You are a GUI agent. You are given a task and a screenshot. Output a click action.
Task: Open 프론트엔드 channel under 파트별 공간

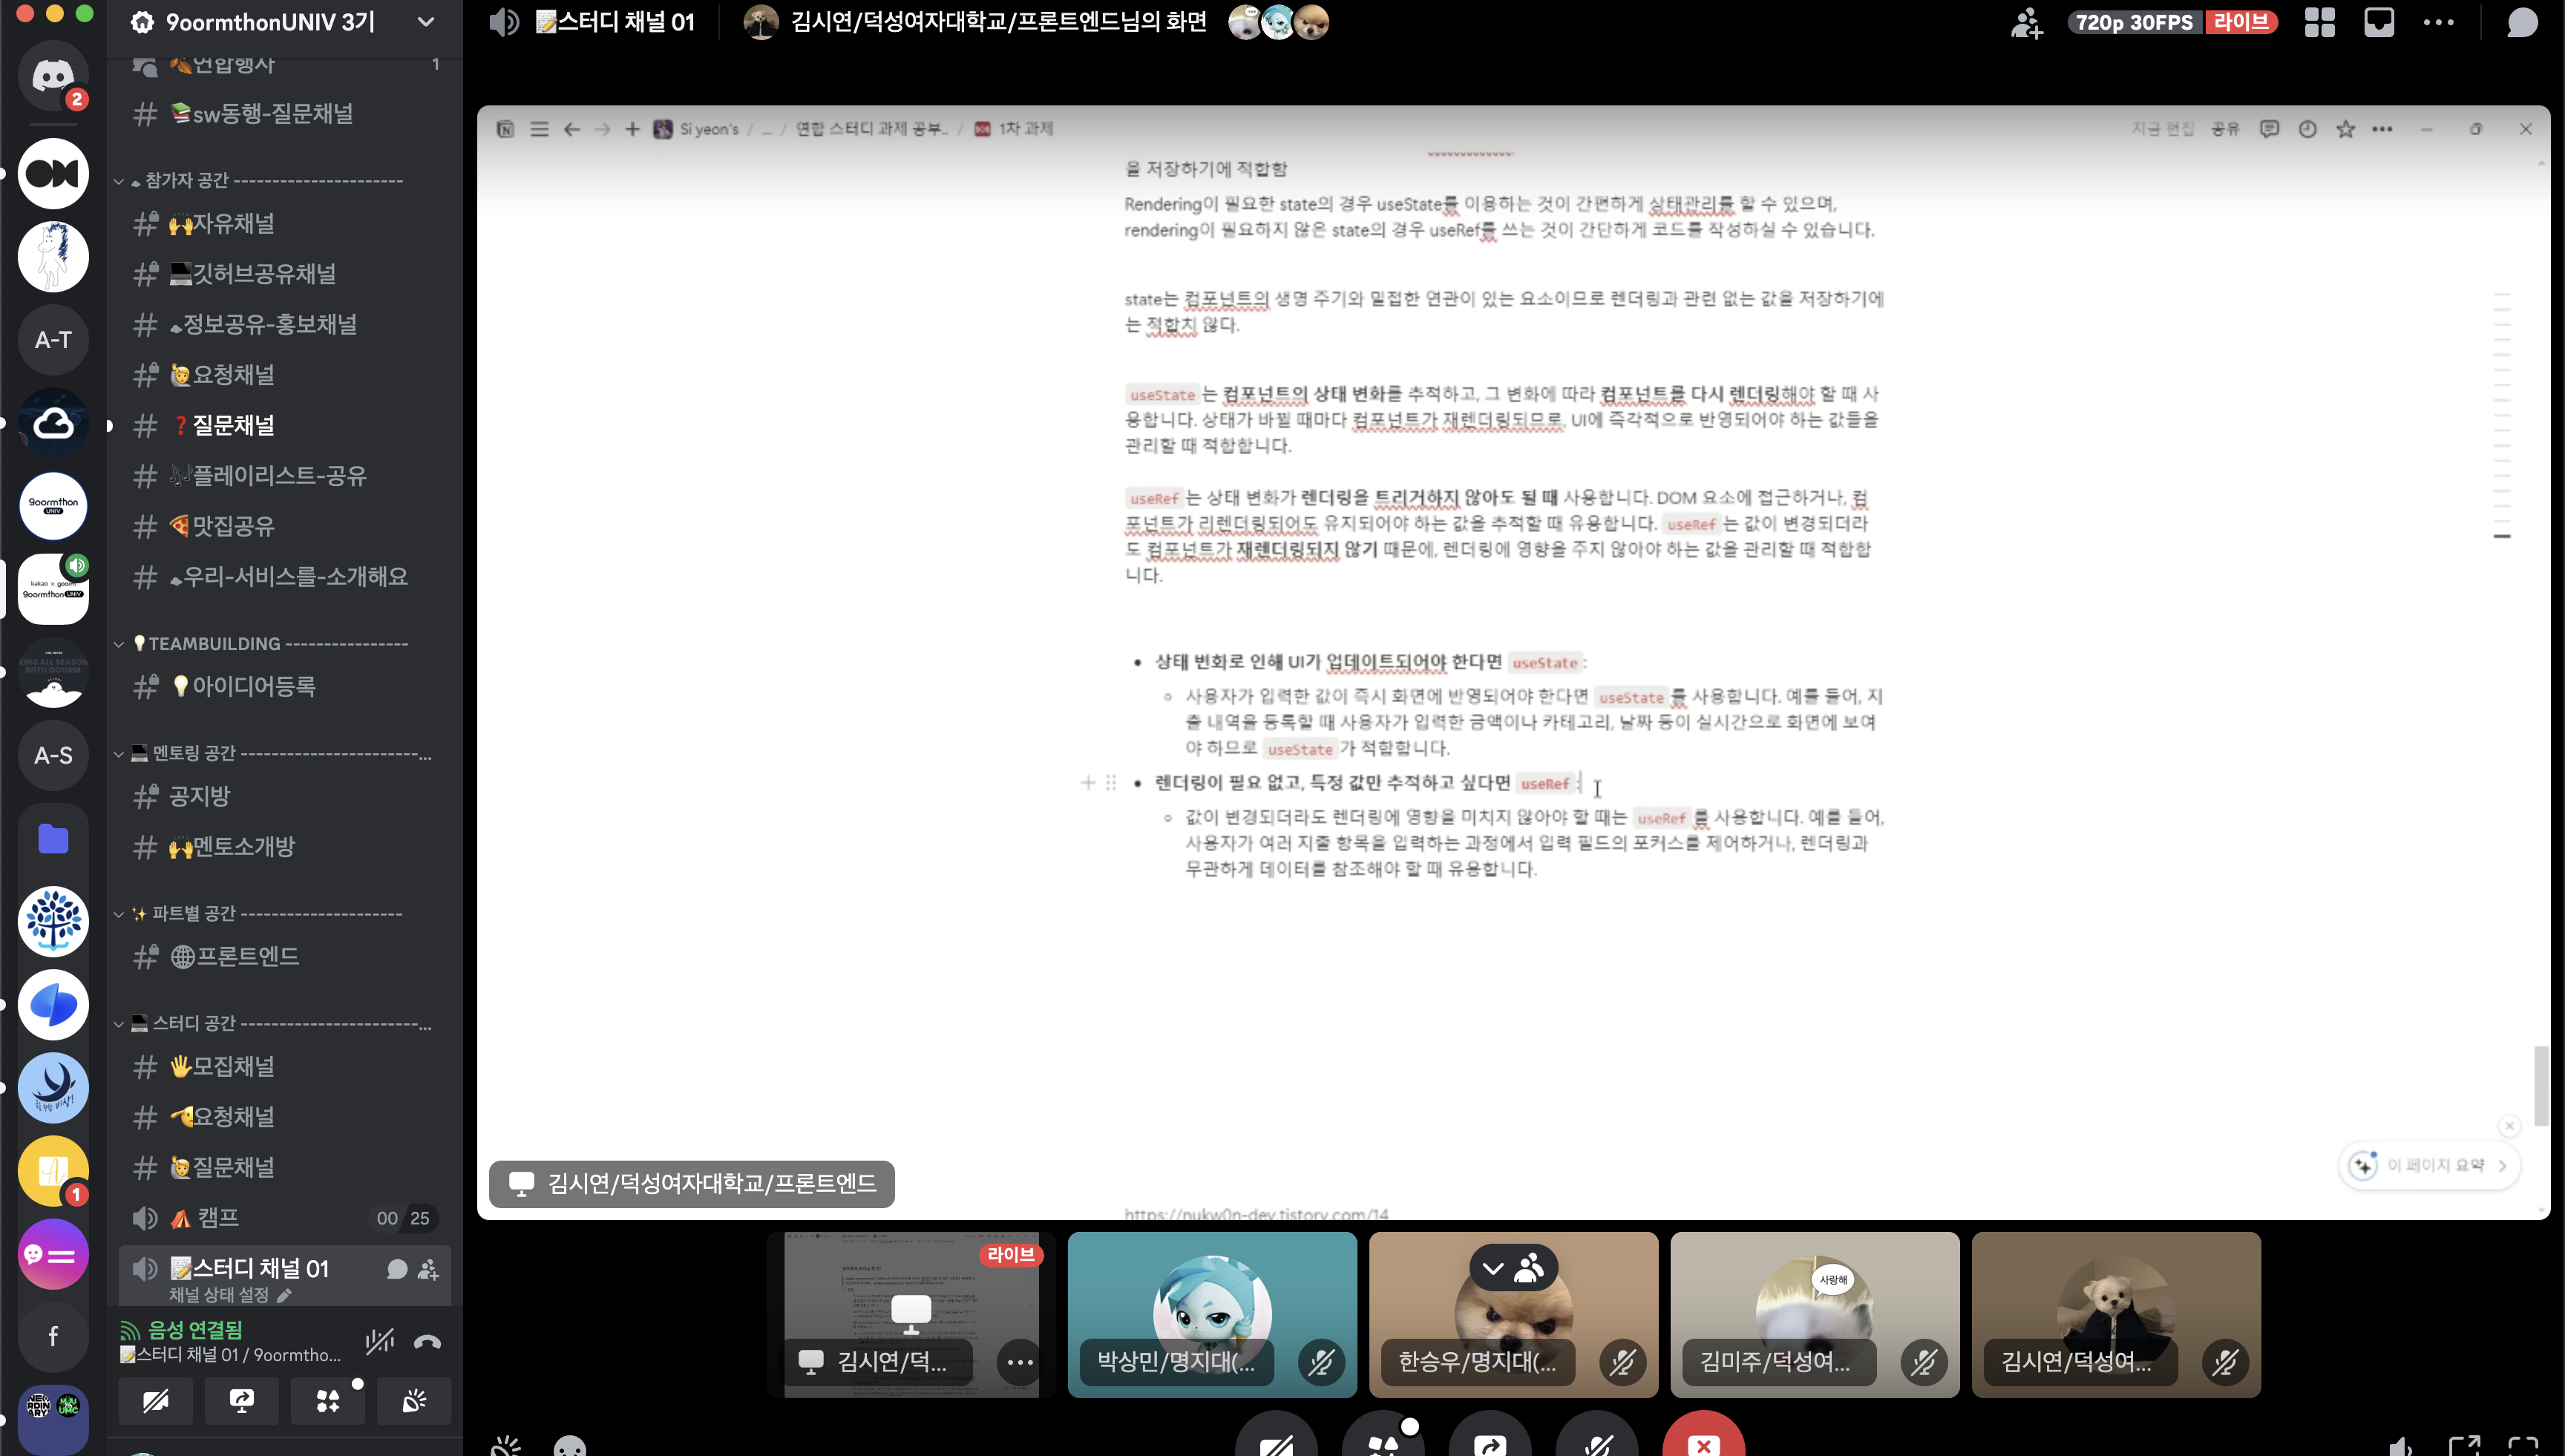(247, 957)
